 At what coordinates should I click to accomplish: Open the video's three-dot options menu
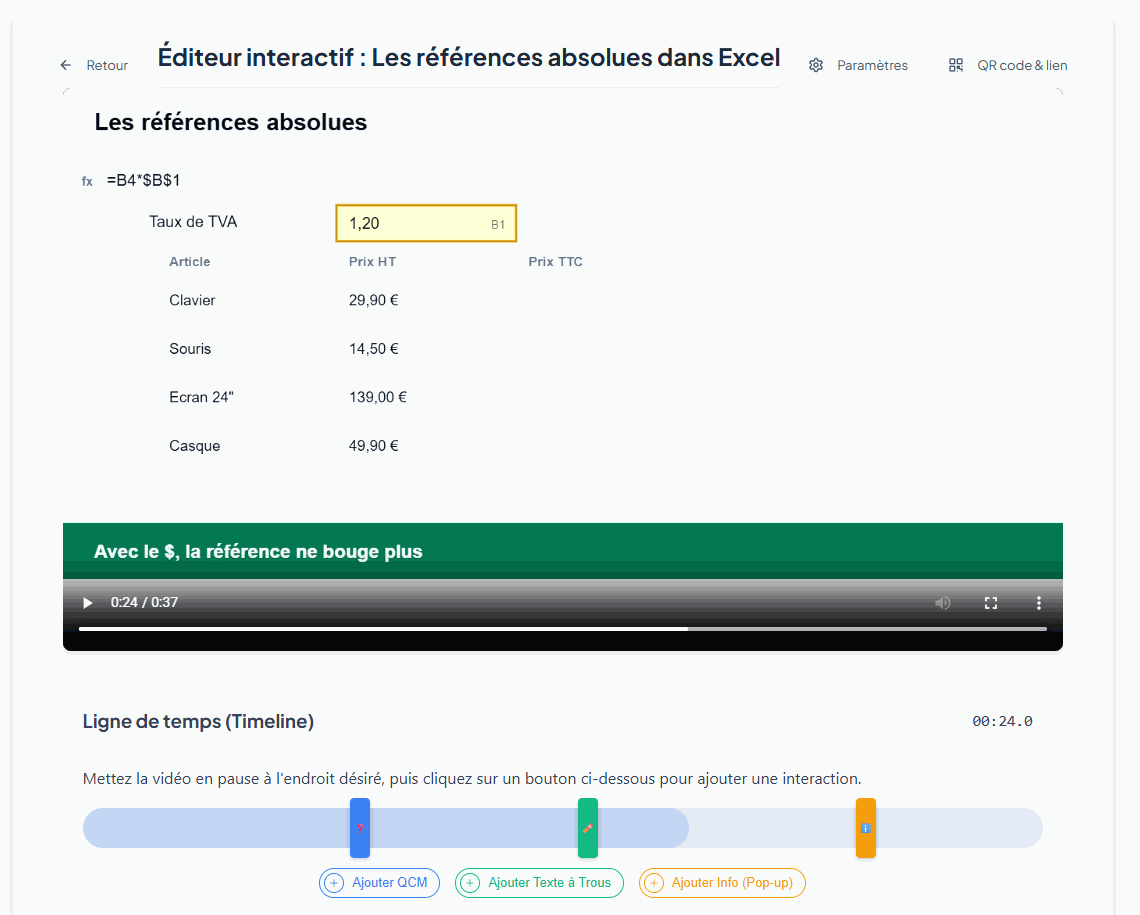point(1039,602)
